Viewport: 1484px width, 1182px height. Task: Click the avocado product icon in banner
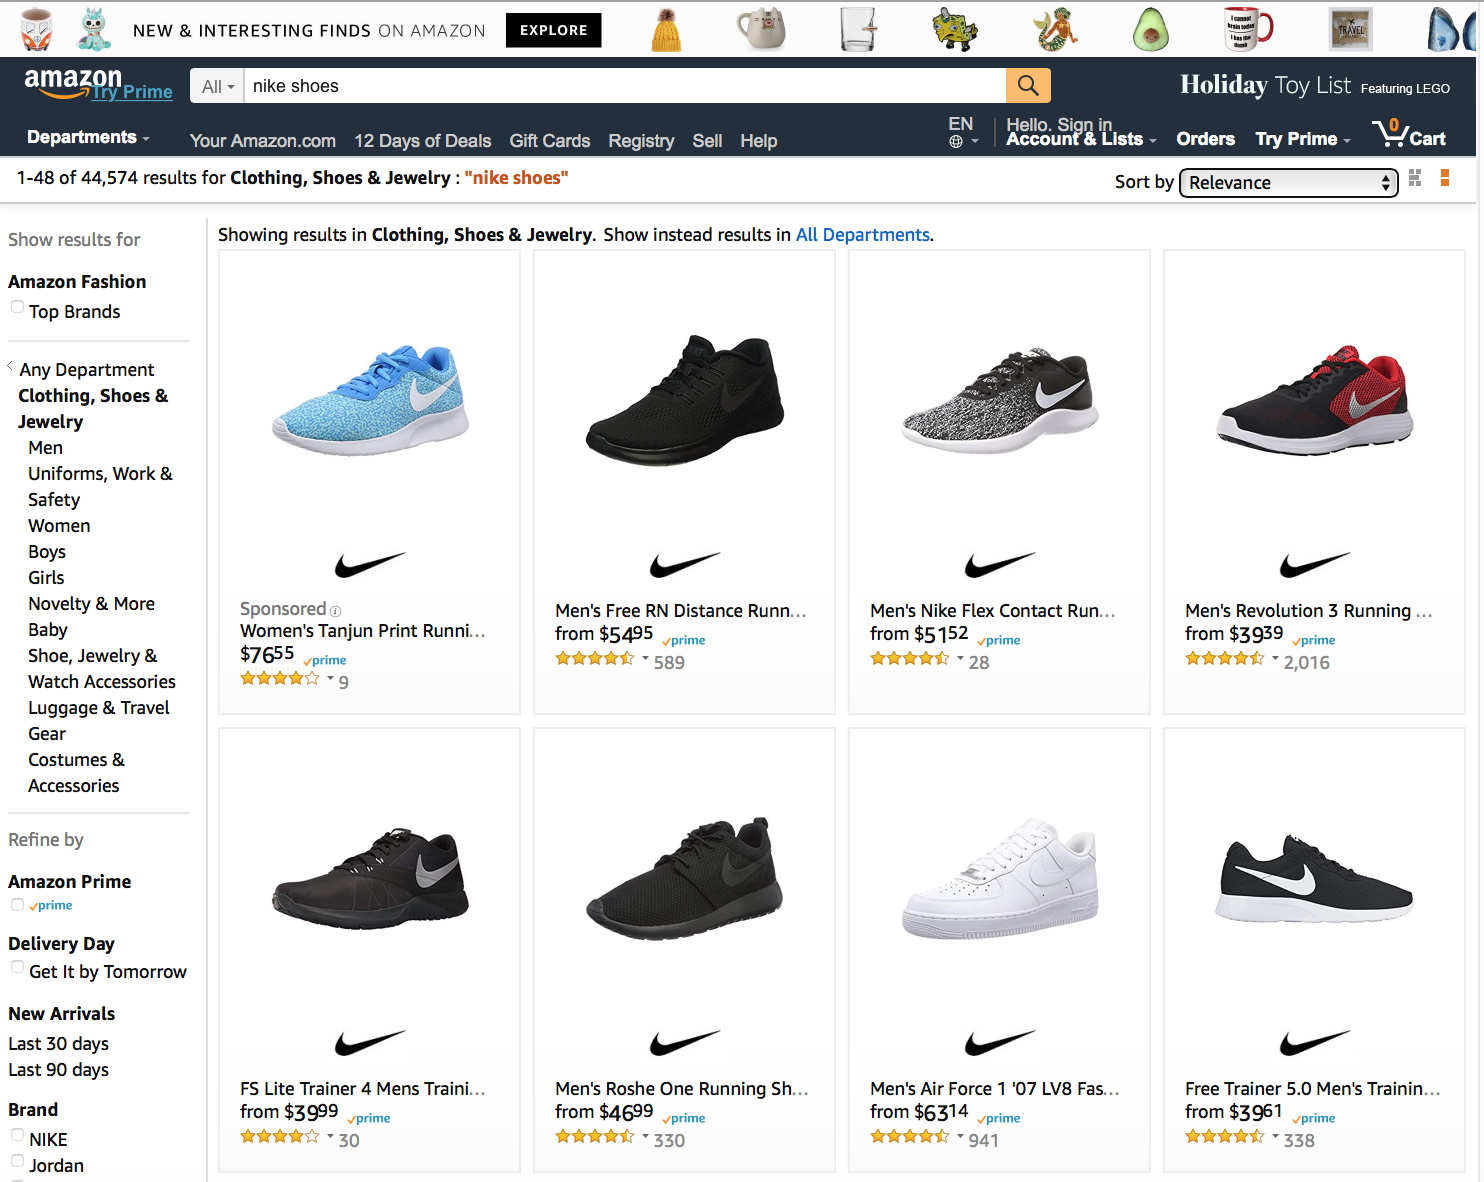point(1150,30)
